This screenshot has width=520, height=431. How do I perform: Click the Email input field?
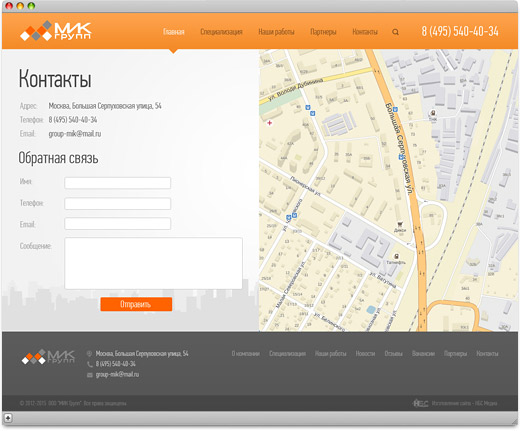(118, 224)
